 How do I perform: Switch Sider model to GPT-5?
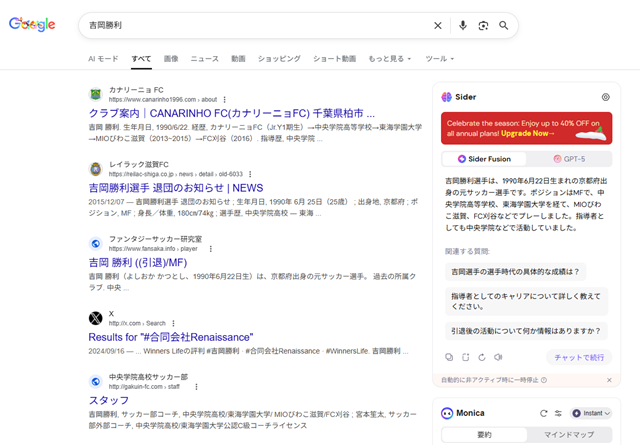(568, 159)
